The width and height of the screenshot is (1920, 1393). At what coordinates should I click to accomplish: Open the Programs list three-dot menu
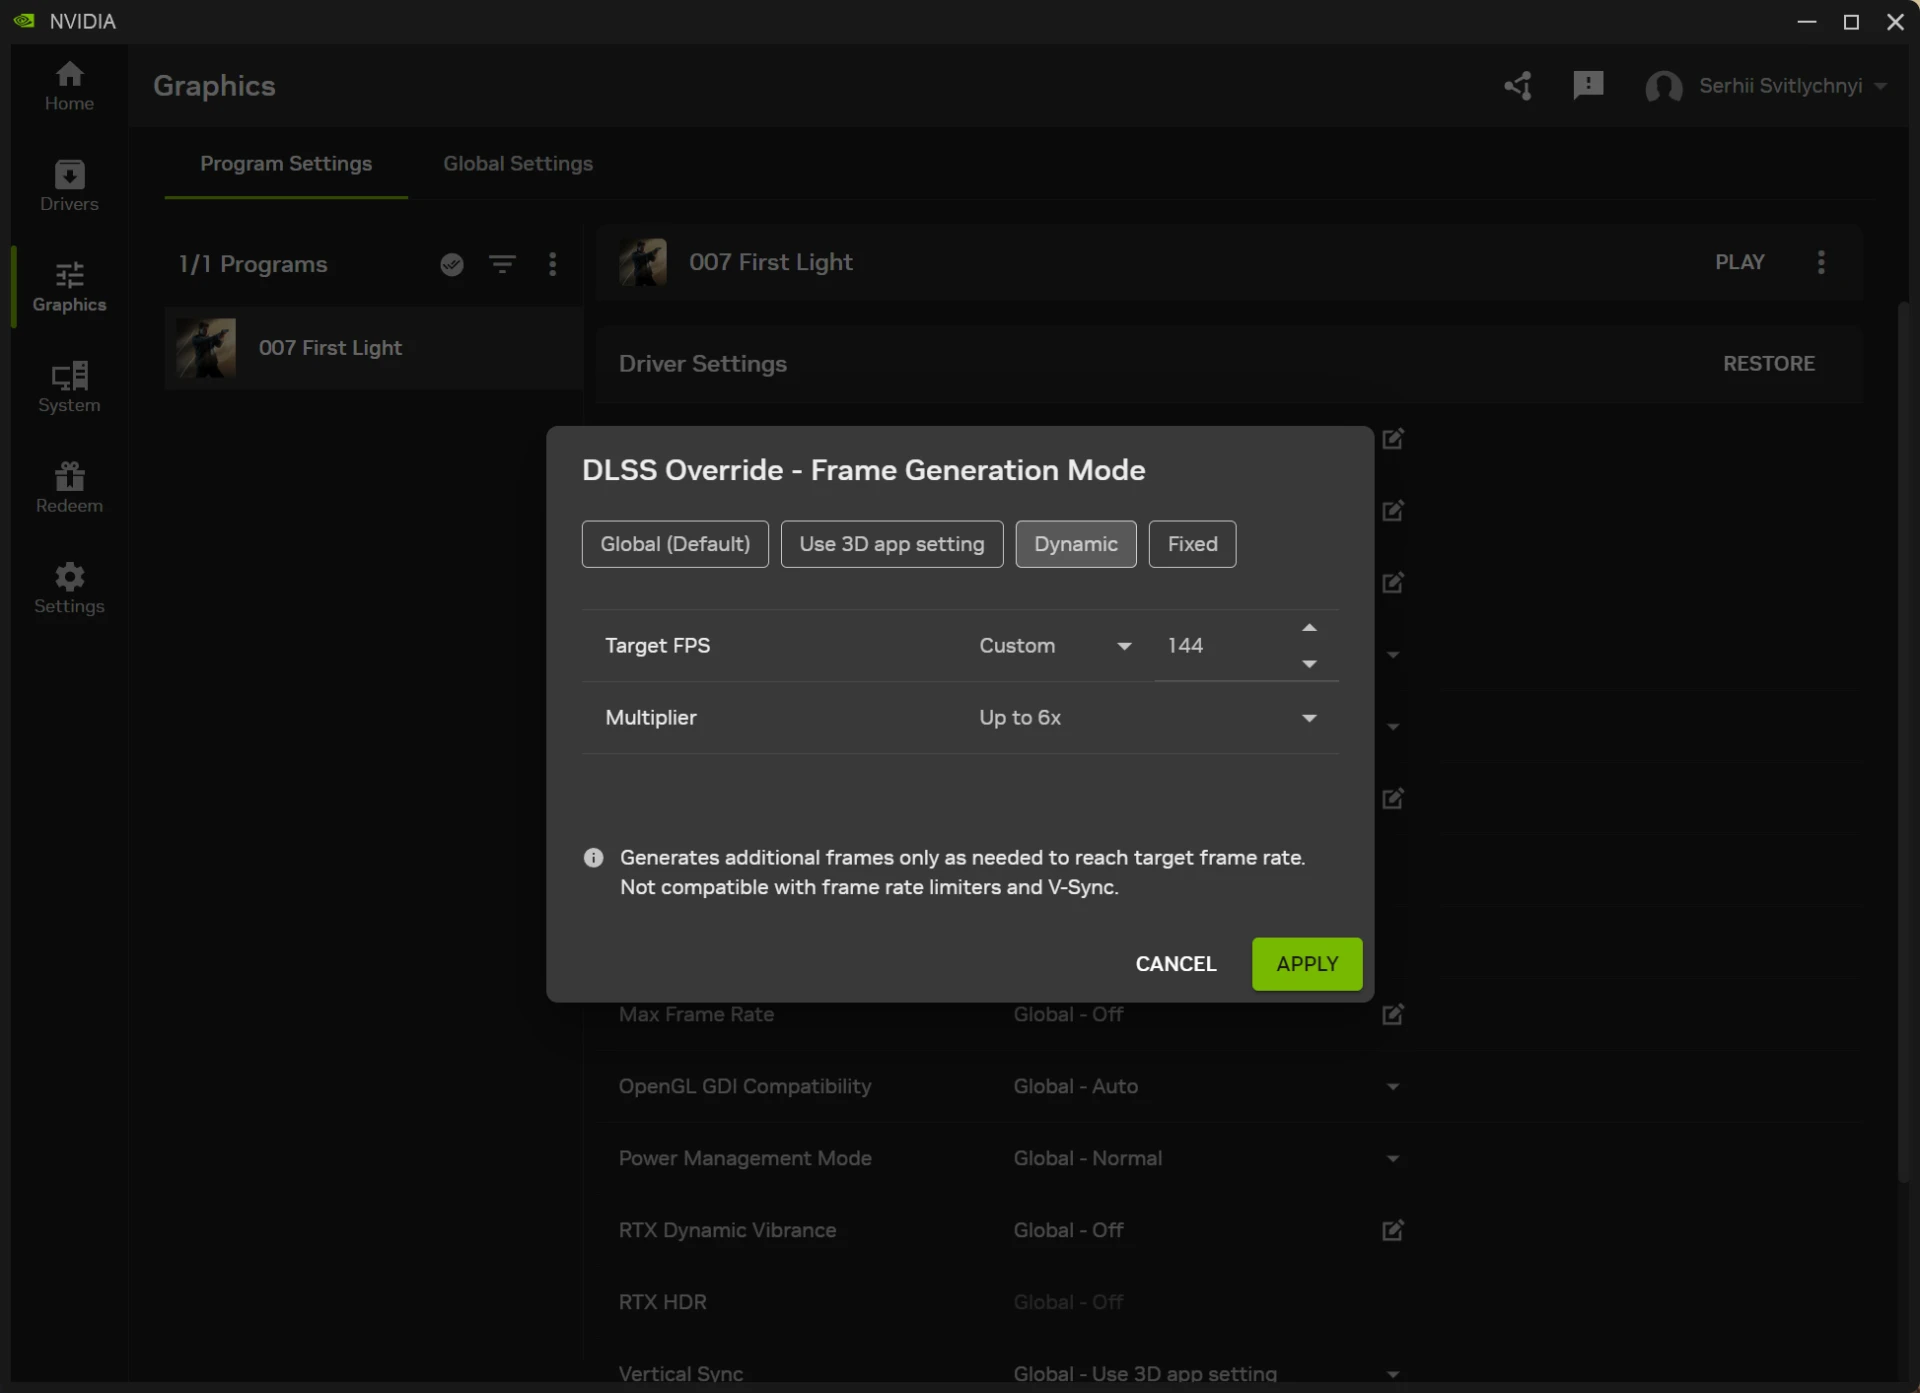pyautogui.click(x=553, y=264)
